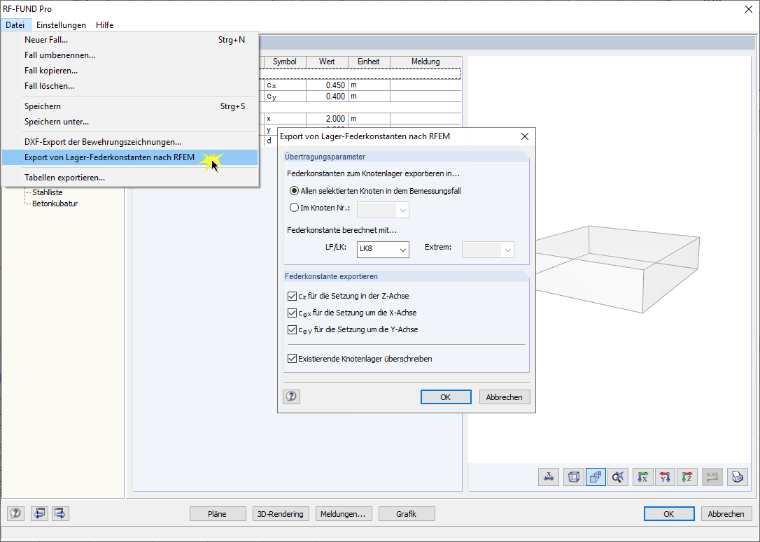
Task: Click the Pläne button
Action: point(217,513)
